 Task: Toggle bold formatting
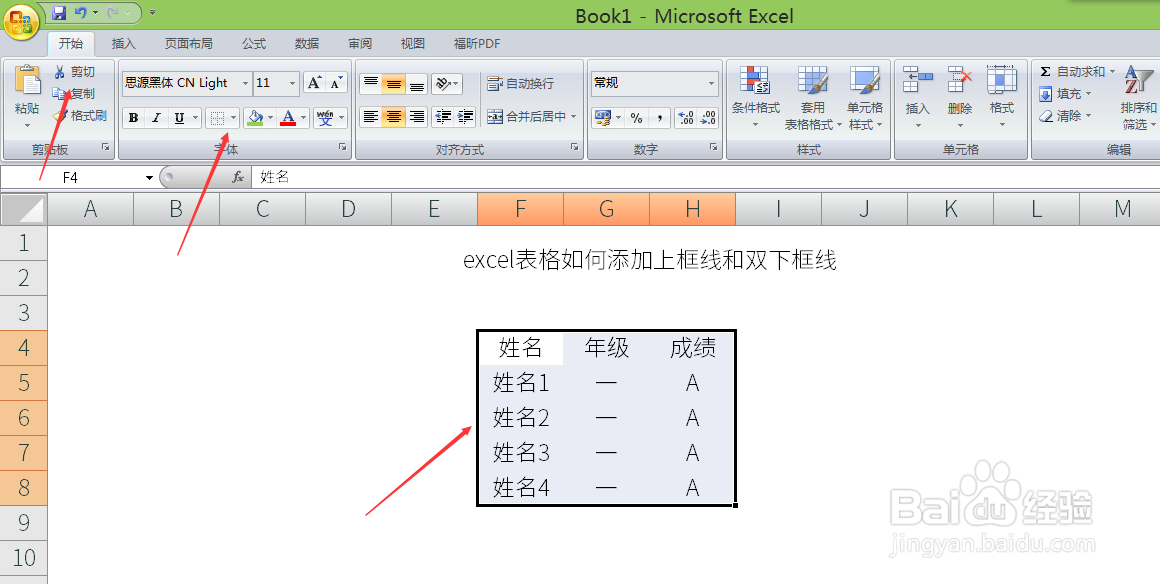(133, 118)
